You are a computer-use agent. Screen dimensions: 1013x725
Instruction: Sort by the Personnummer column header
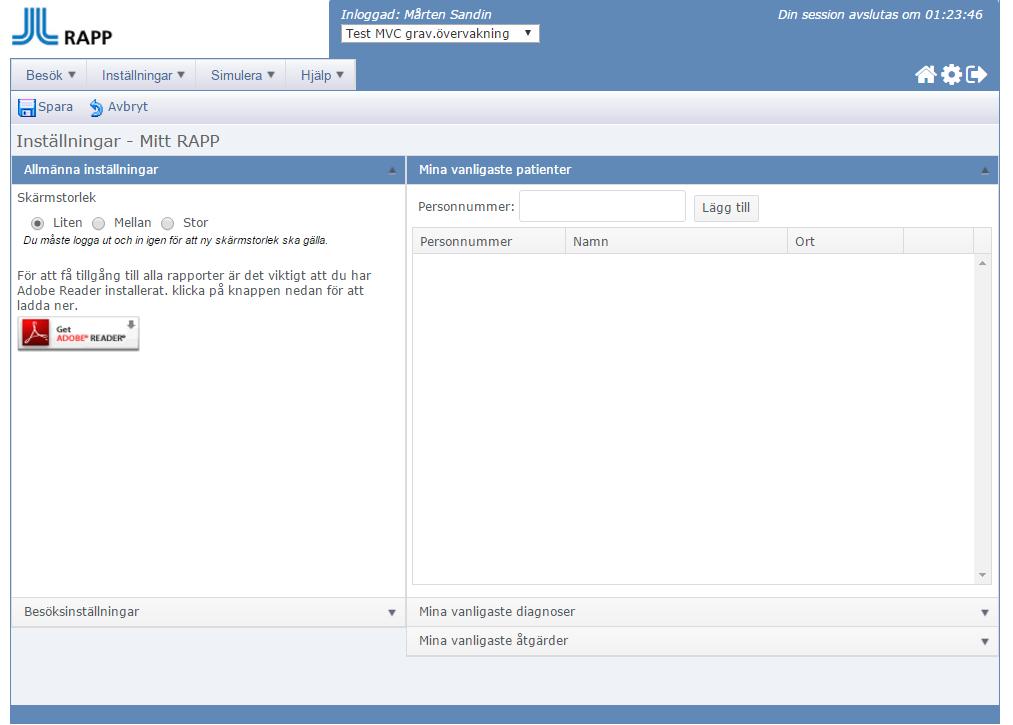(x=489, y=242)
